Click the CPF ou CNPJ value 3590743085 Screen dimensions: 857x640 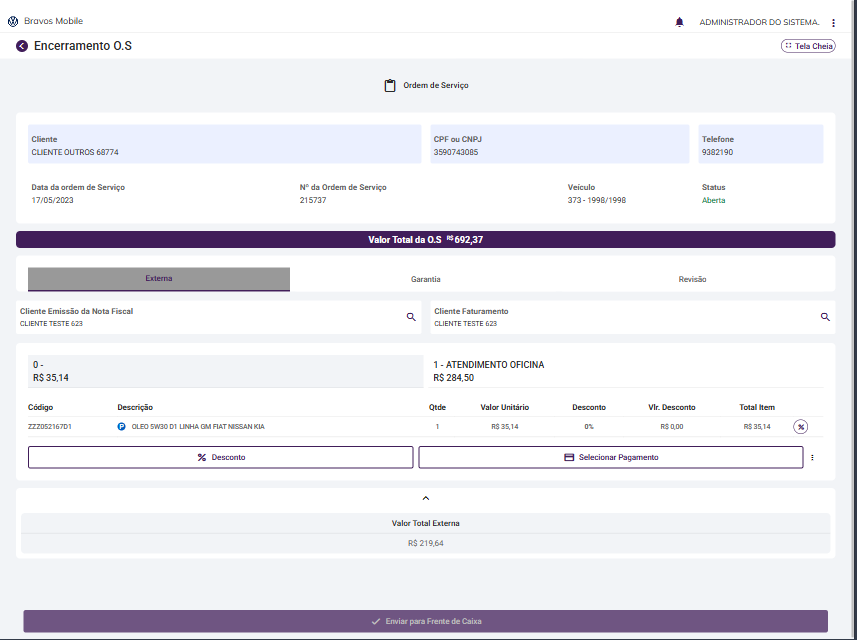coord(456,152)
